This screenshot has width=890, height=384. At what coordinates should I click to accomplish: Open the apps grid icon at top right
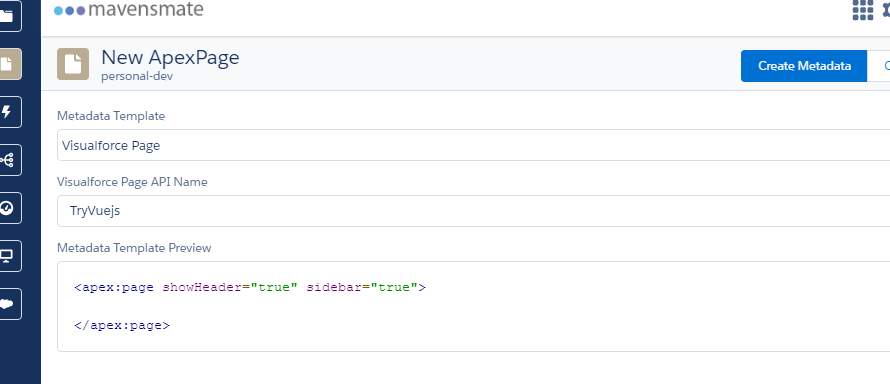pos(863,10)
